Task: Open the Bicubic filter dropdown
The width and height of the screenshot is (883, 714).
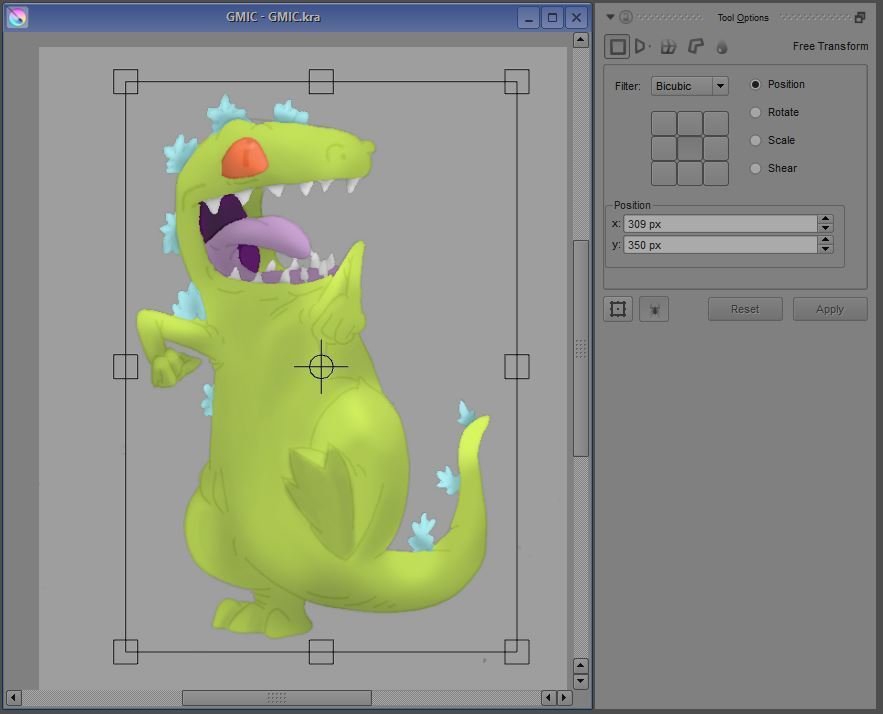Action: coord(690,86)
